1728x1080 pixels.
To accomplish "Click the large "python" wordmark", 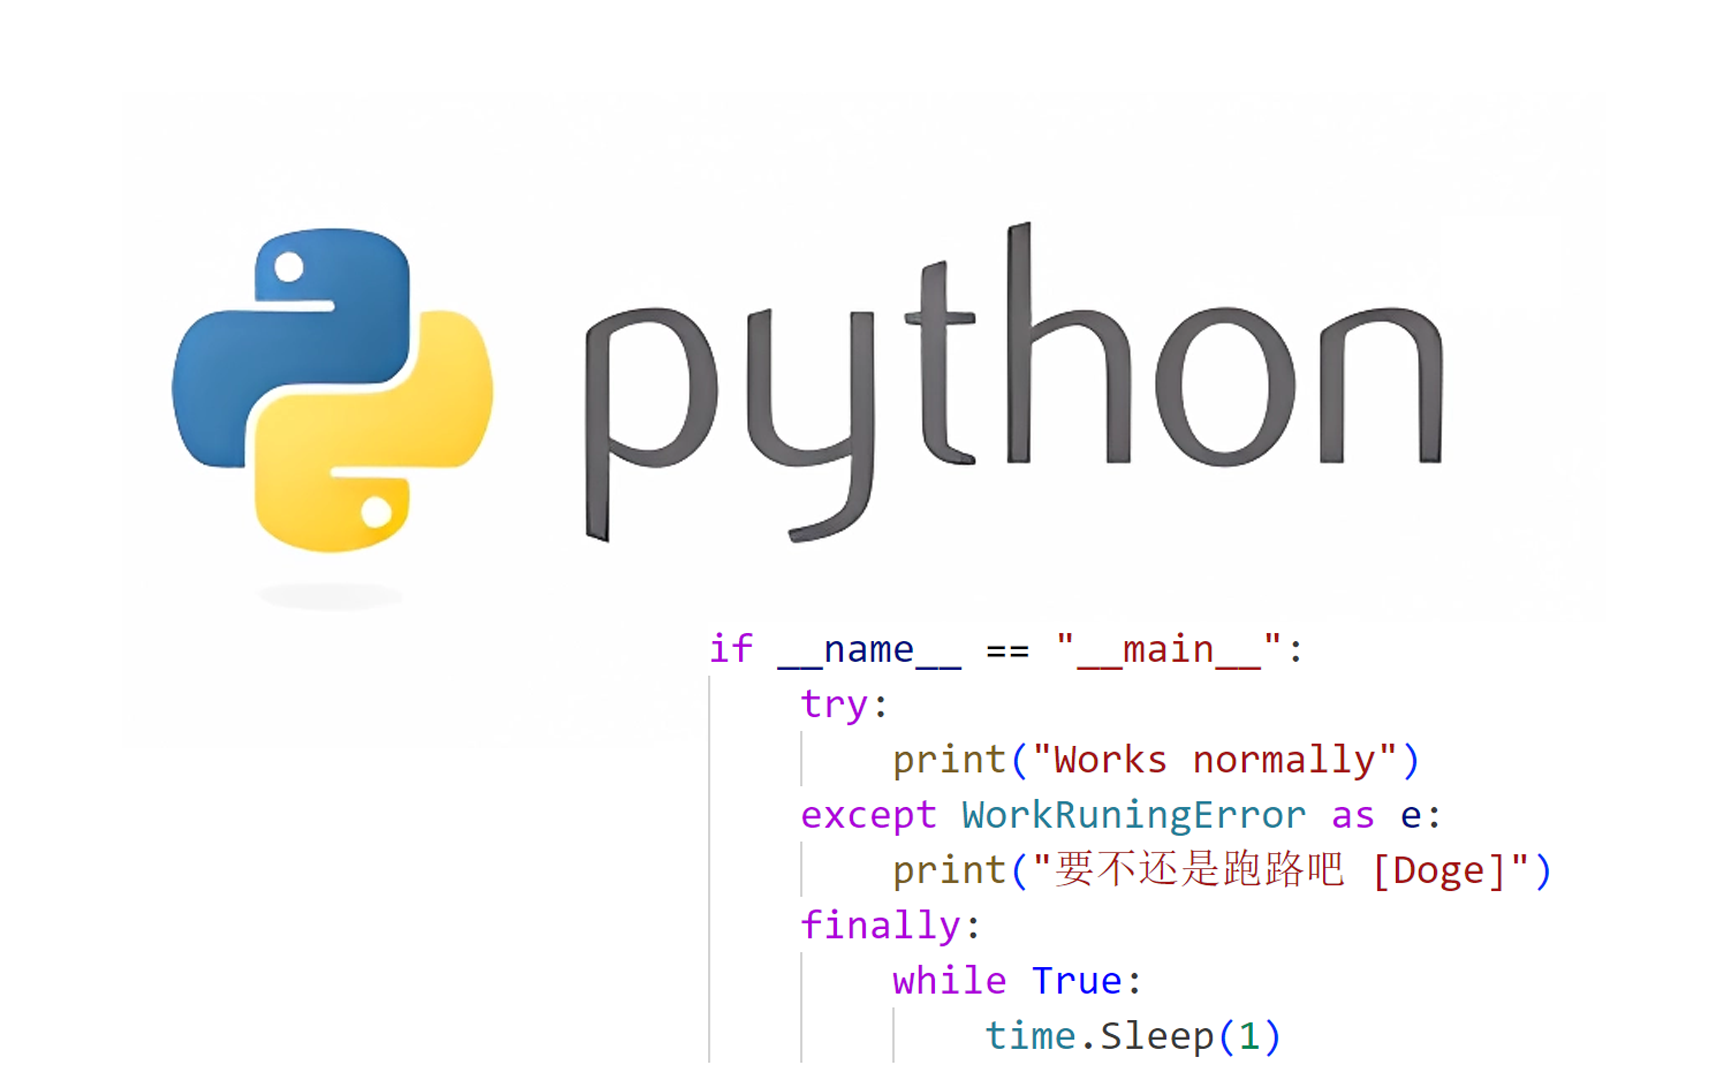I will 1013,382.
